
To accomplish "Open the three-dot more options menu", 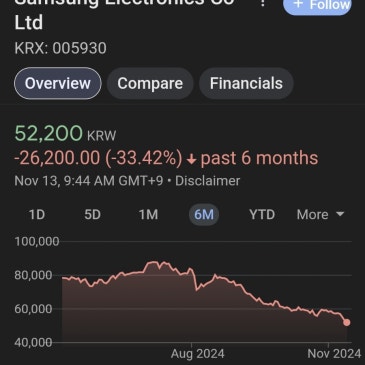I will (263, 3).
